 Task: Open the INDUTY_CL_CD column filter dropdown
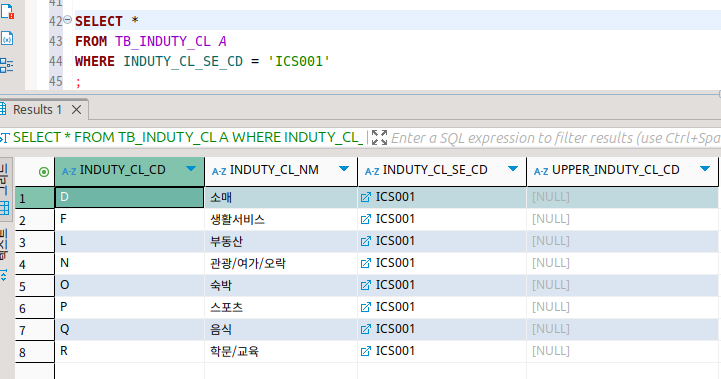click(191, 169)
